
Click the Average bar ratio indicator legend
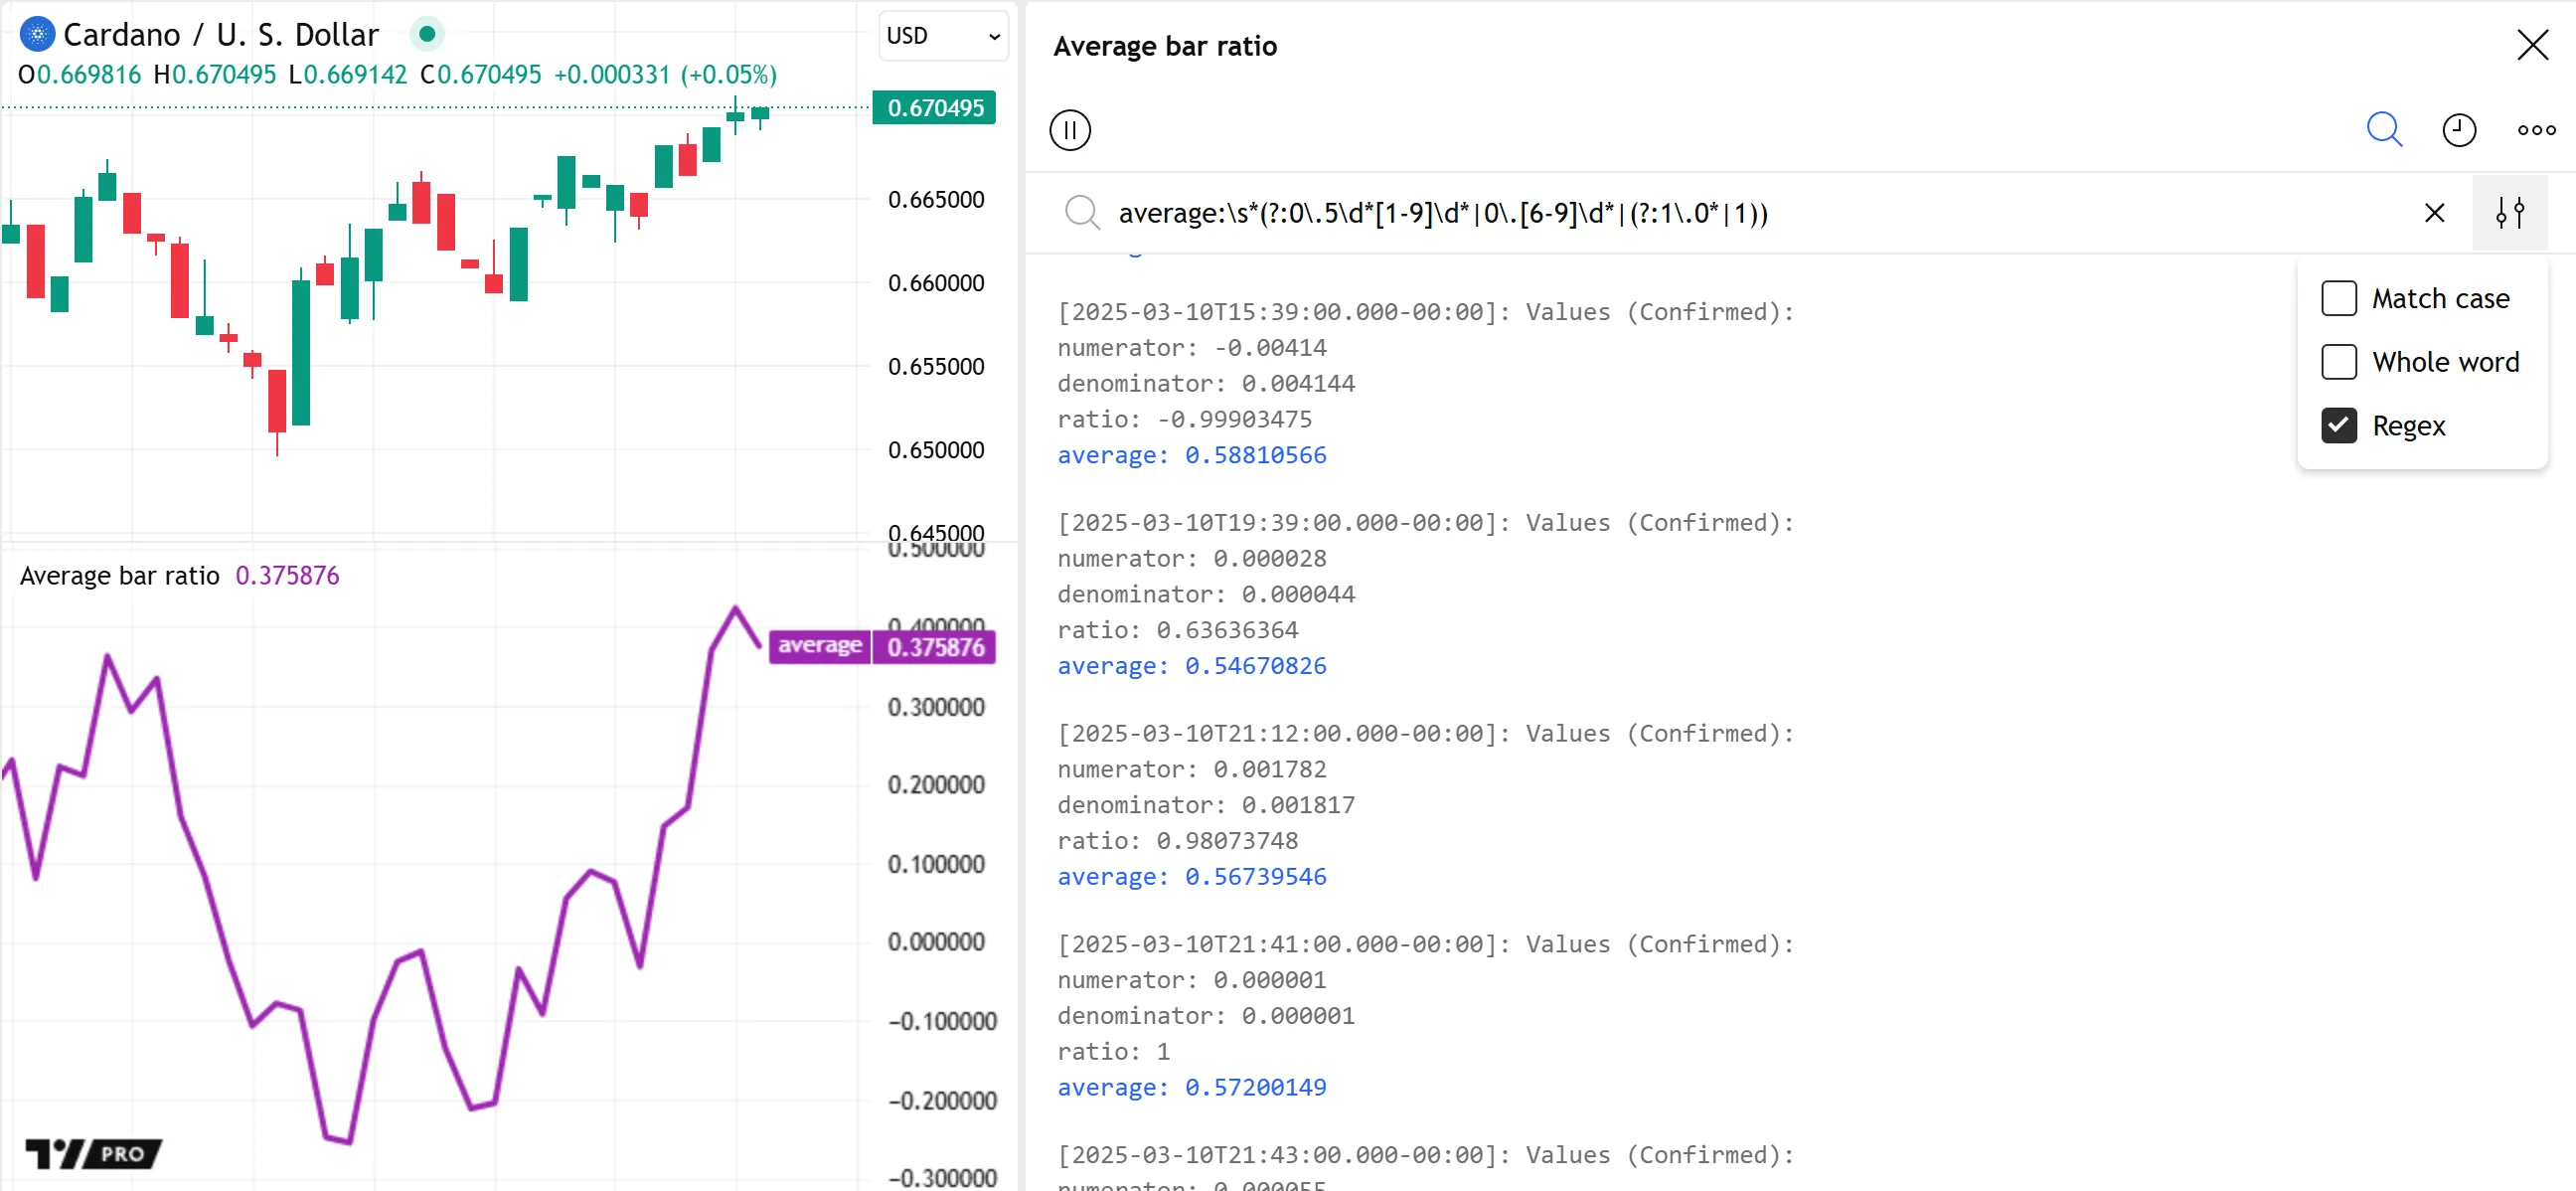120,576
